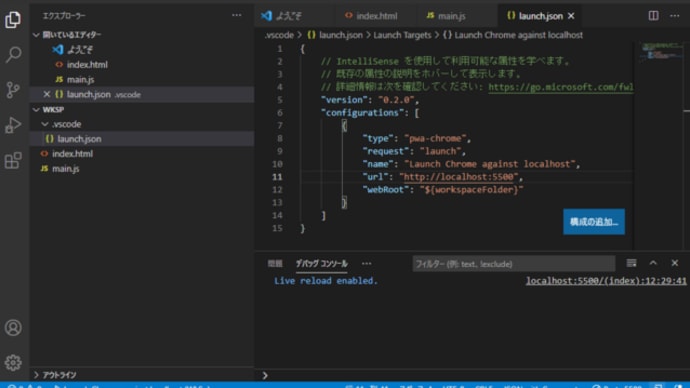The image size is (690, 388).
Task: Click the Launch Targets breadcrumb
Action: pyautogui.click(x=402, y=35)
